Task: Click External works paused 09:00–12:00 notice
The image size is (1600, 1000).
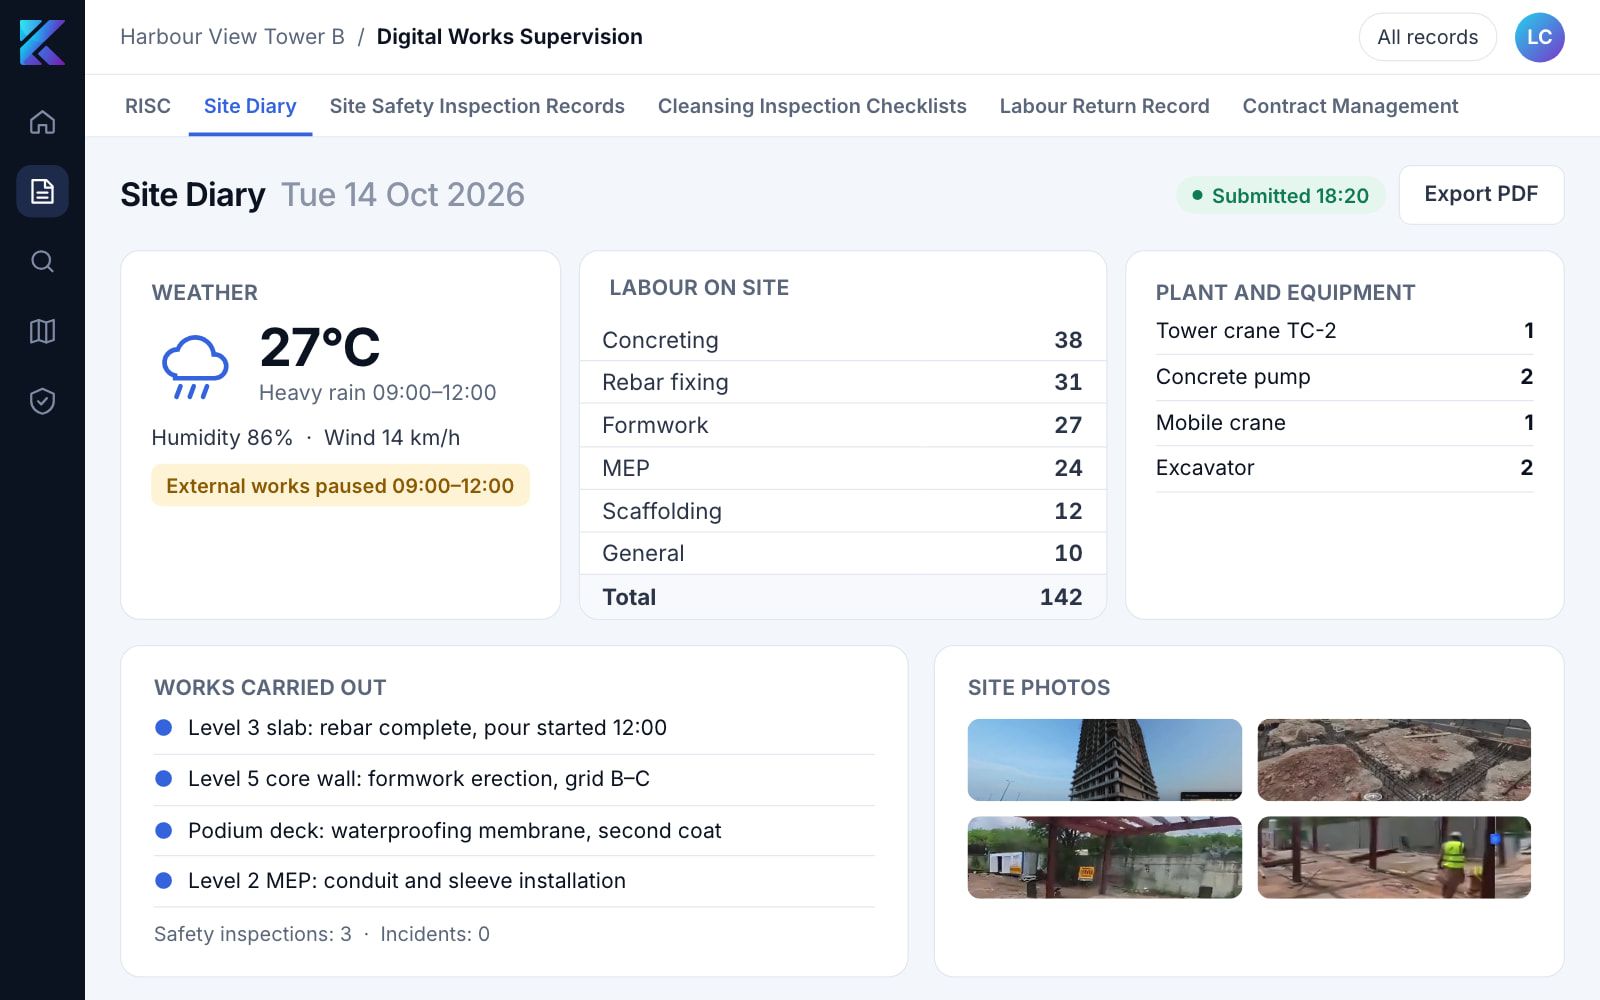Action: pos(340,486)
